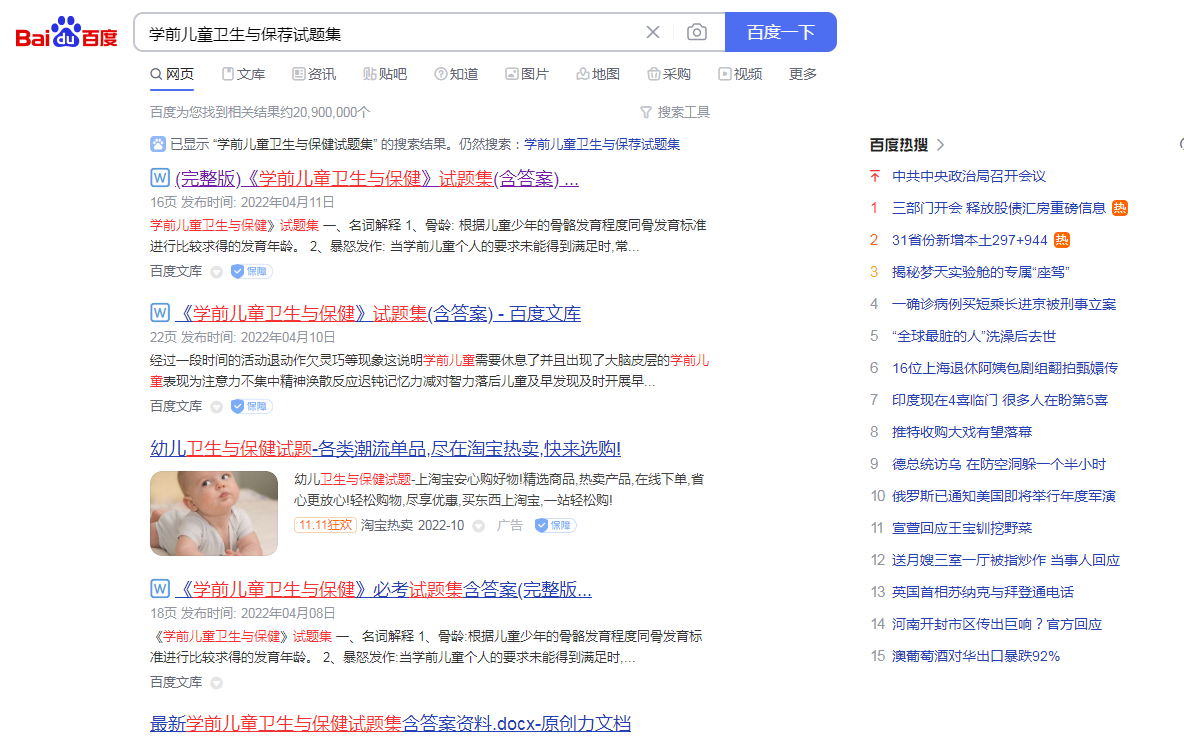Open original query link 学前儿童卫生与保荐试题集
The width and height of the screenshot is (1184, 739).
pyautogui.click(x=602, y=144)
